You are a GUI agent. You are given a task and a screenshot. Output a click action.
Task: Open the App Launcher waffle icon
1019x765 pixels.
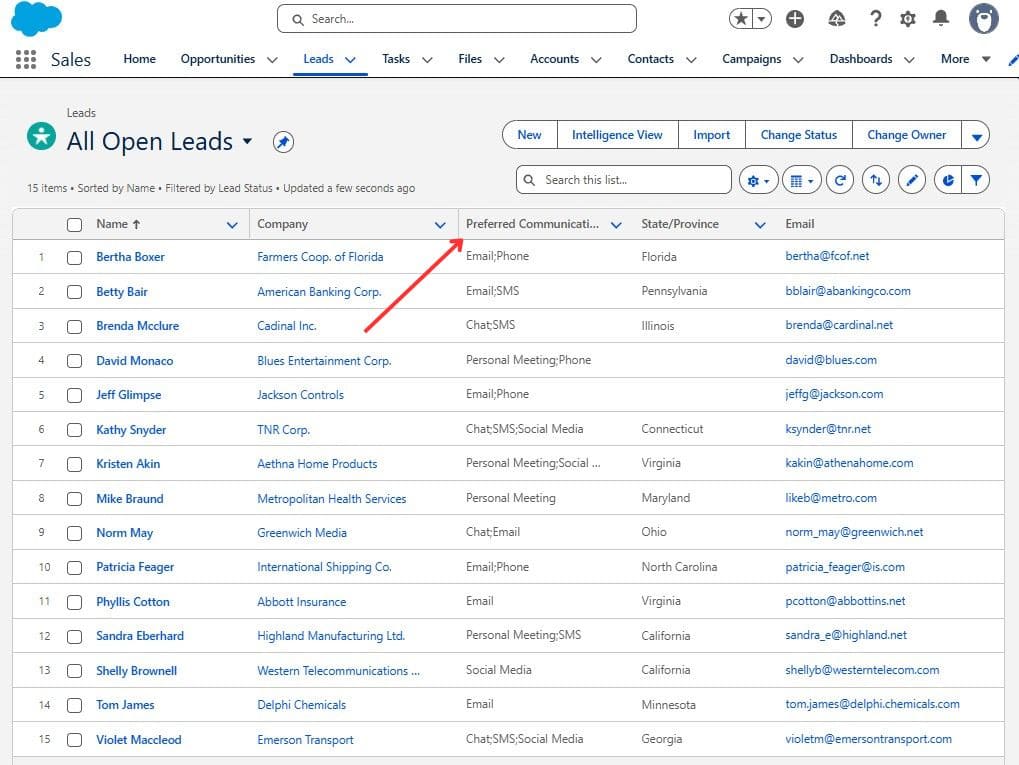point(24,60)
